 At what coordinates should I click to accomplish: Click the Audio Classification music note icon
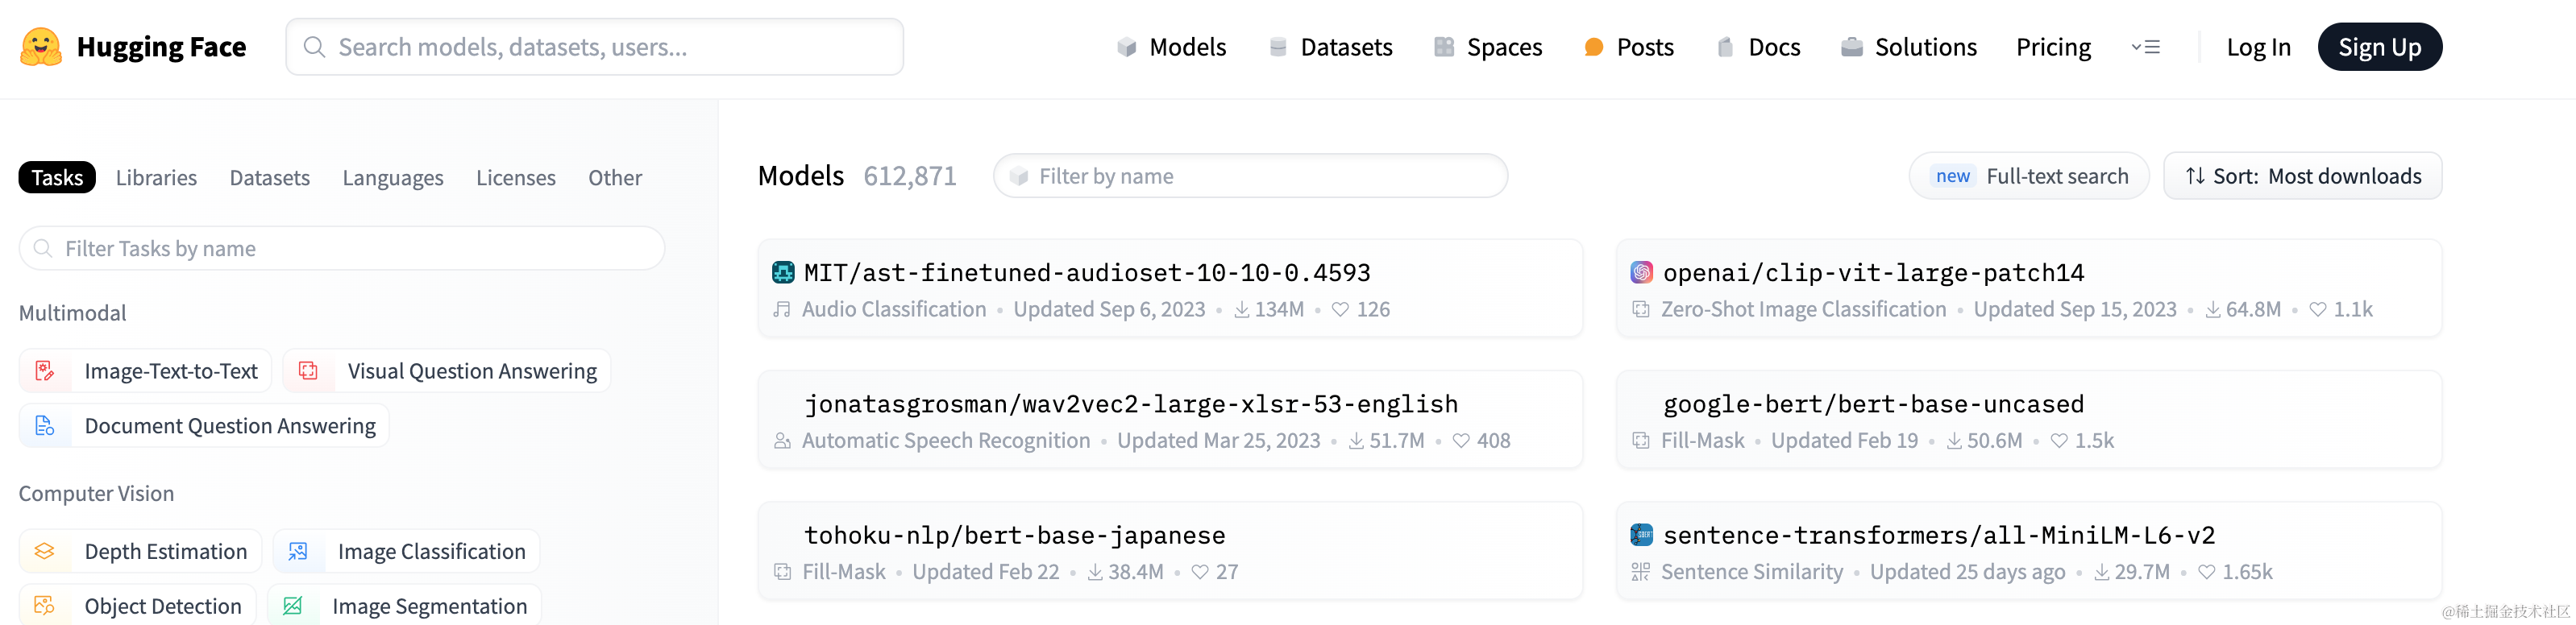click(x=782, y=310)
